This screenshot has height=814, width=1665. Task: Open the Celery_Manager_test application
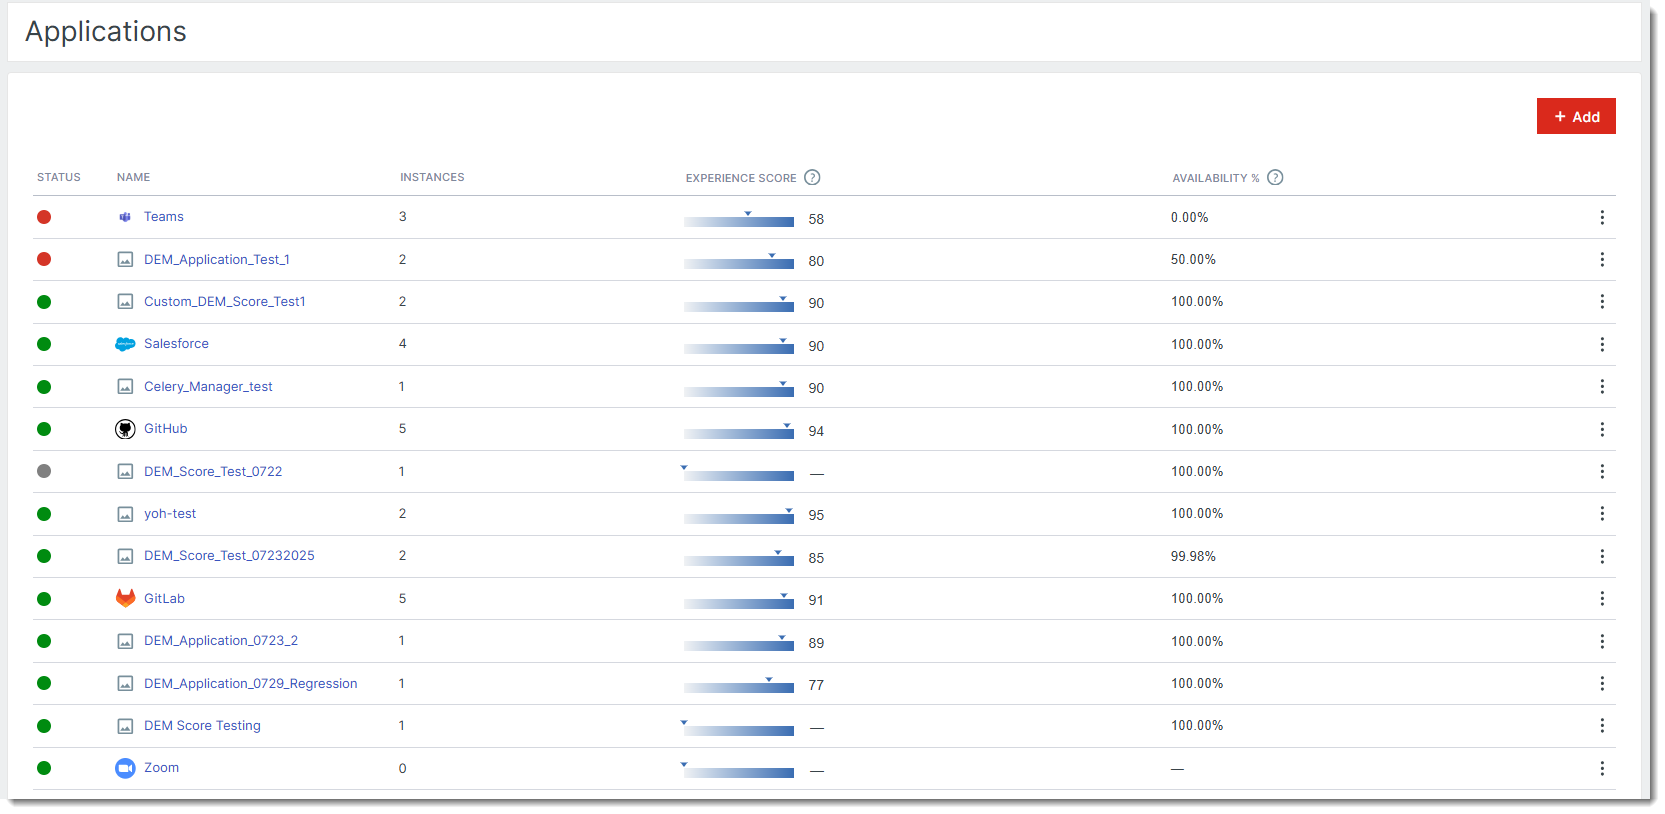coord(208,386)
